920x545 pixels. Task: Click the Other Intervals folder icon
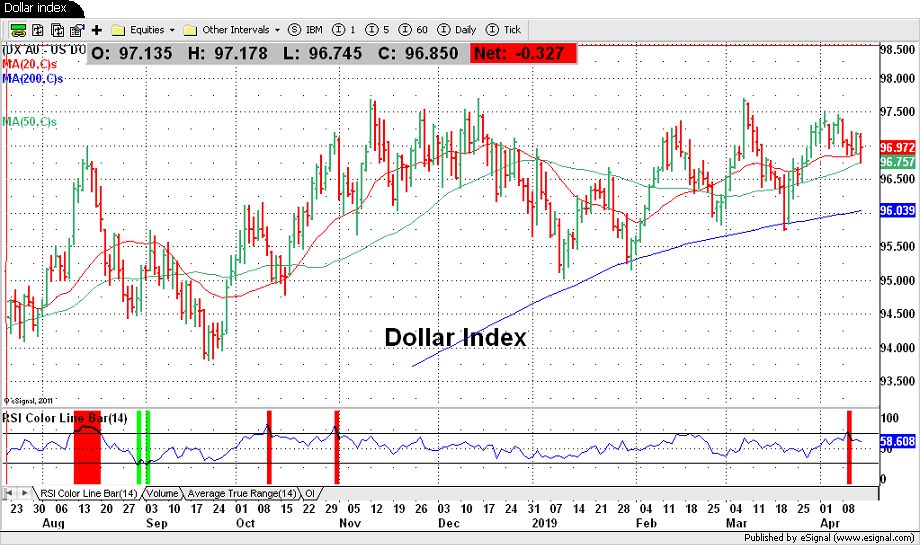[x=190, y=30]
